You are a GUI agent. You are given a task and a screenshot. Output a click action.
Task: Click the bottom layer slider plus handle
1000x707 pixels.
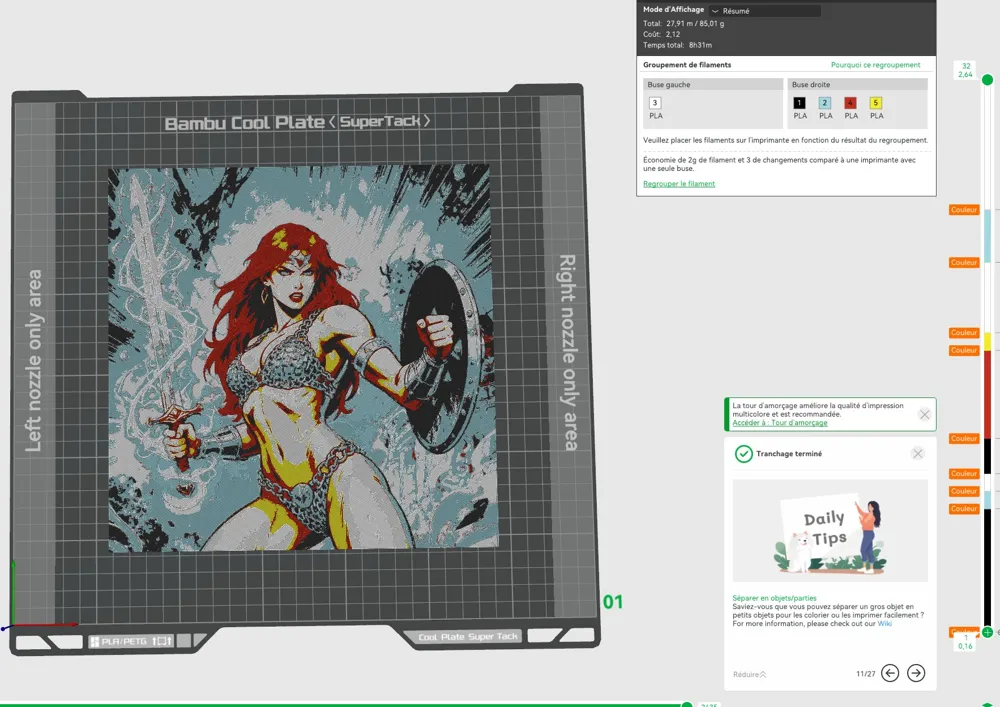tap(987, 632)
